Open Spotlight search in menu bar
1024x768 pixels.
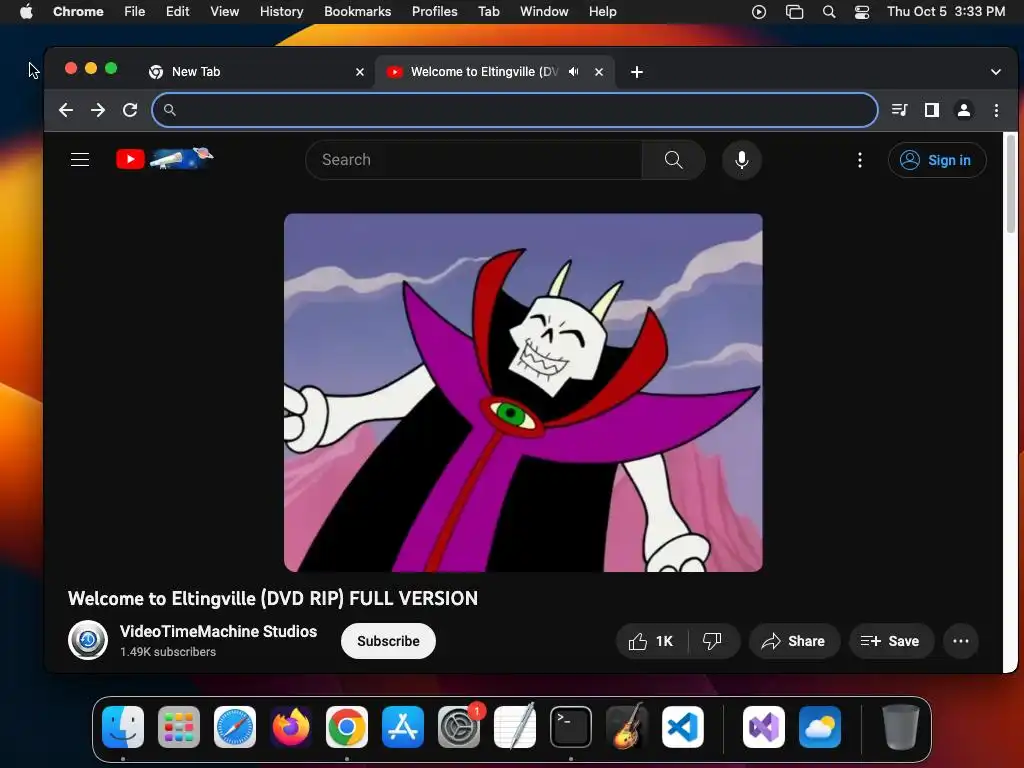tap(829, 12)
